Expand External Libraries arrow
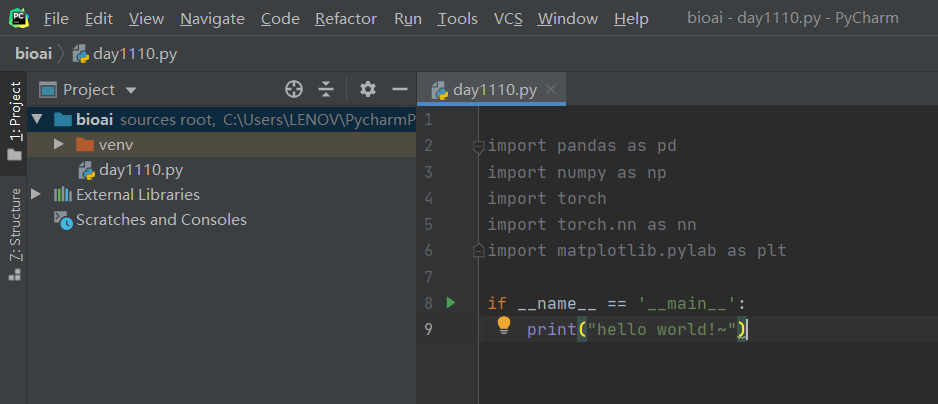 (36, 194)
